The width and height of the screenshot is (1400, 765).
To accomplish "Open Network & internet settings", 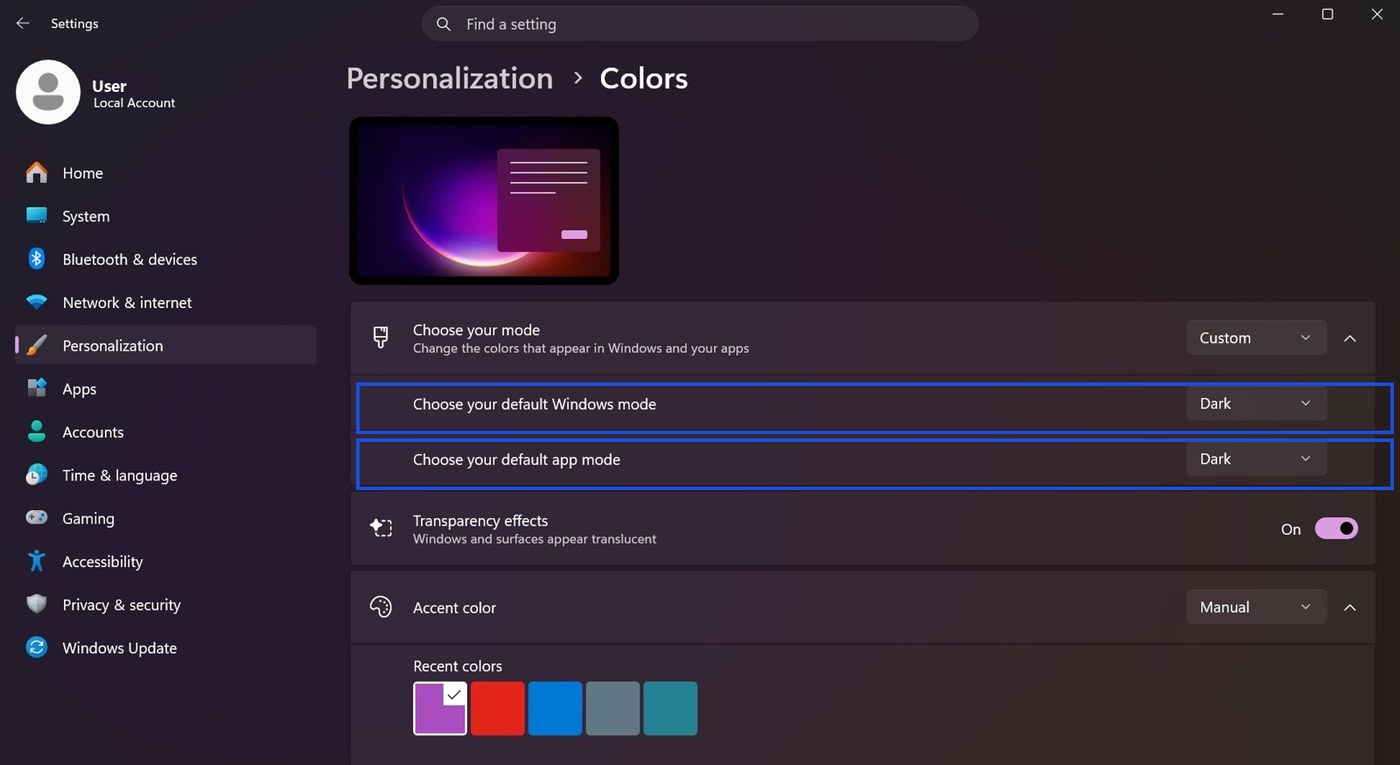I will [166, 302].
